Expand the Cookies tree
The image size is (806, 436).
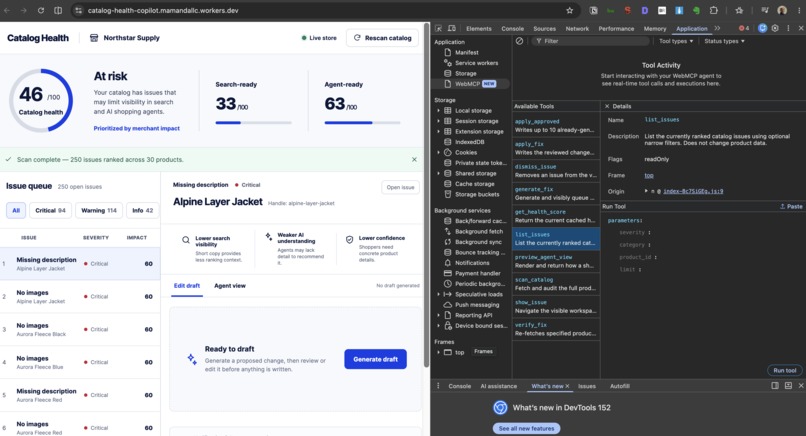438,152
